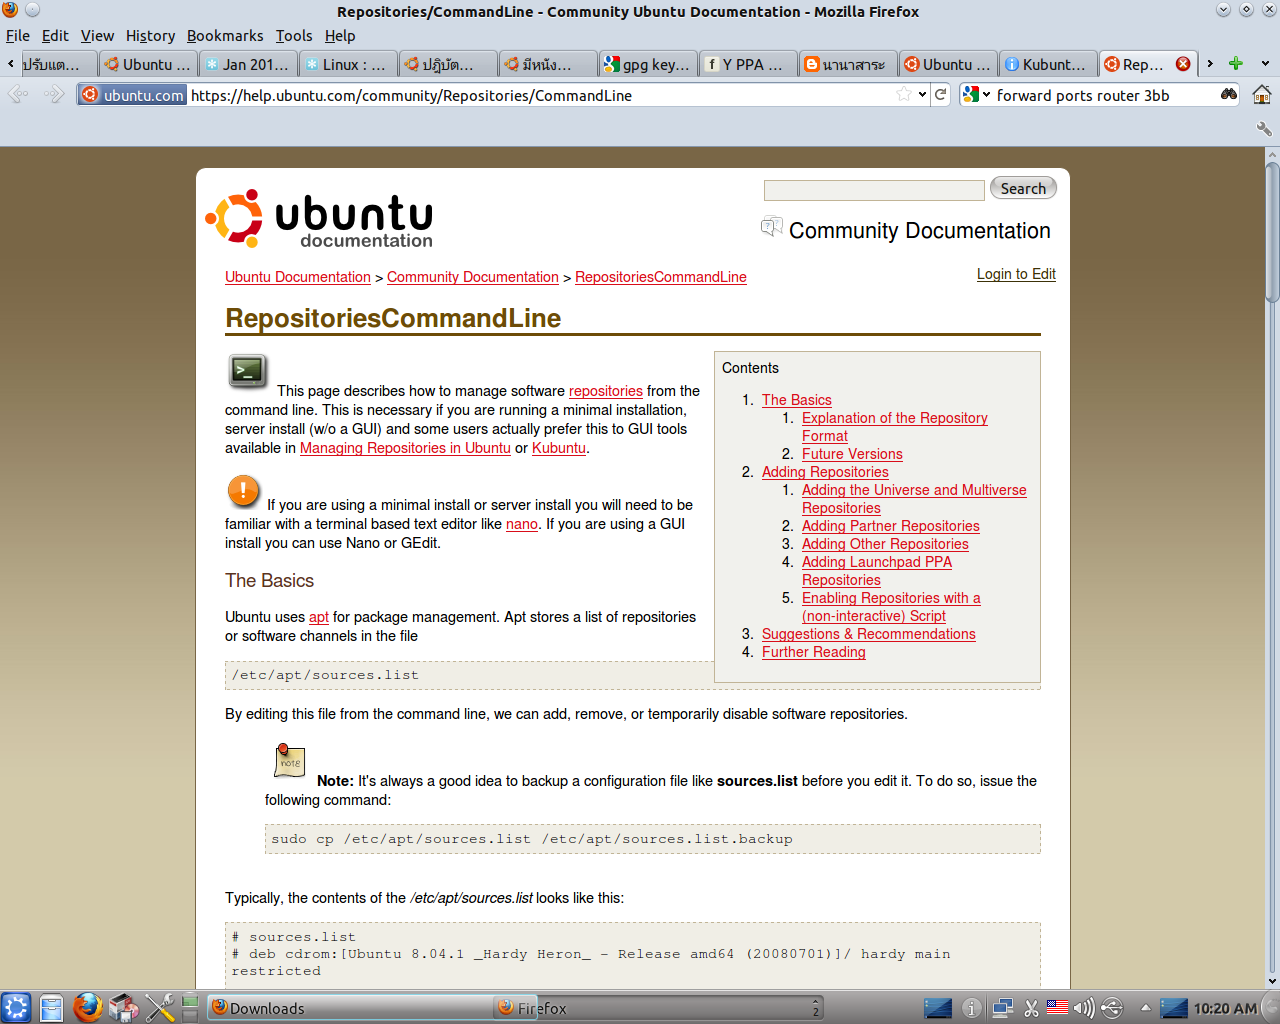Open the Kubuntu link in intro paragraph
The height and width of the screenshot is (1024, 1280).
coord(559,448)
